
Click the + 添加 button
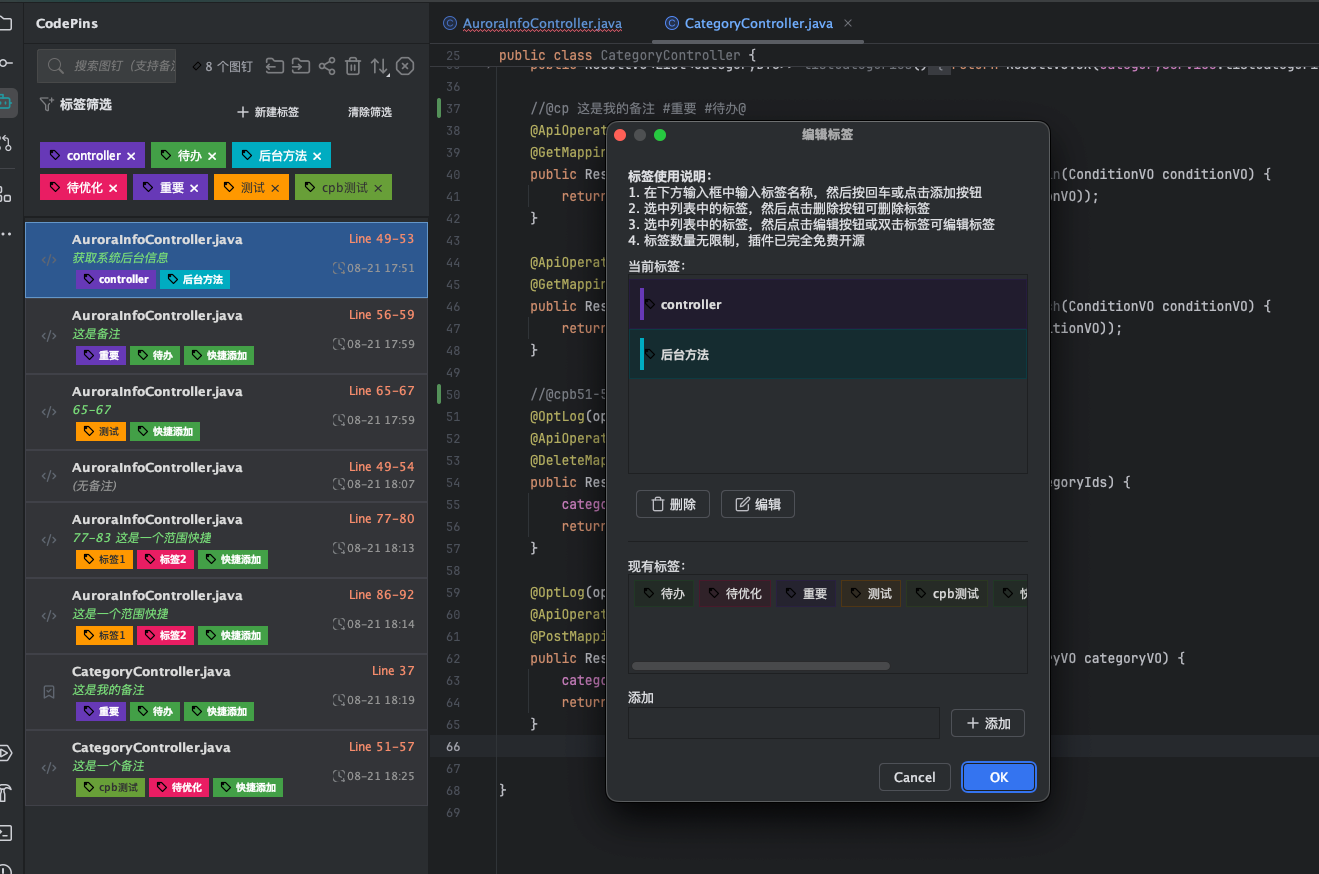pyautogui.click(x=988, y=723)
